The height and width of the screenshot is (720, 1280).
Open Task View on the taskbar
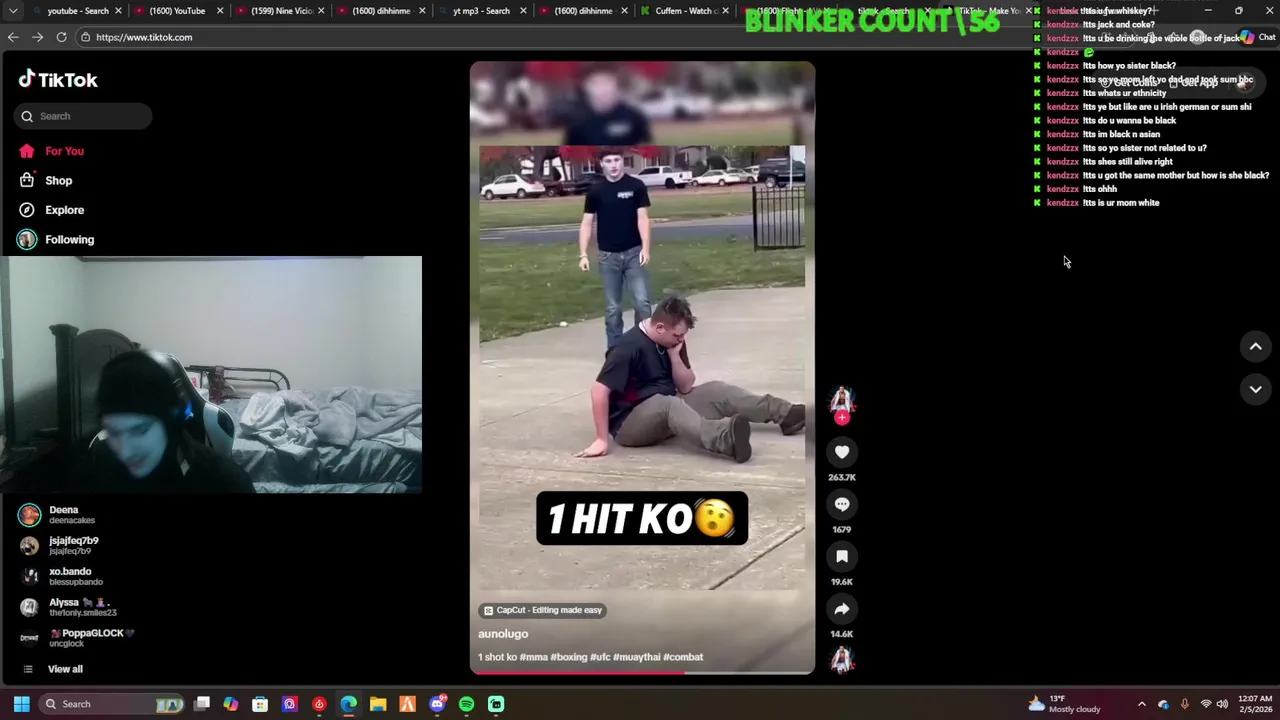coord(202,704)
